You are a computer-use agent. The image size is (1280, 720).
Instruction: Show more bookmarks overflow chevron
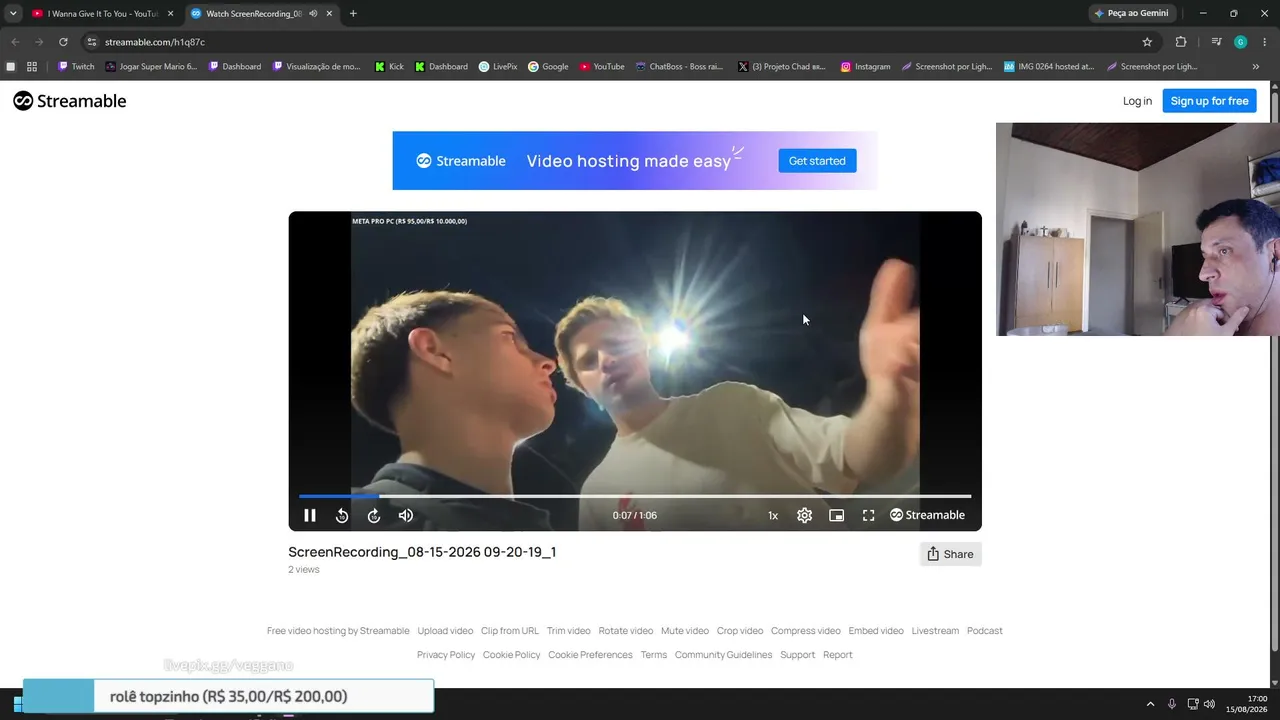pyautogui.click(x=1256, y=67)
